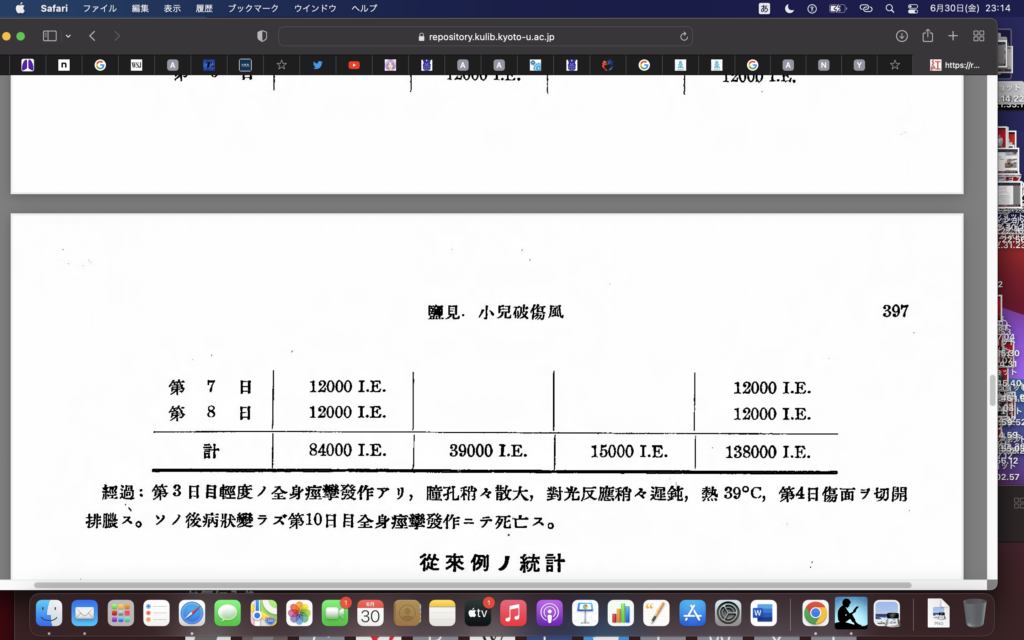The width and height of the screenshot is (1024, 640).
Task: Toggle Do Not Disturb moon icon
Action: point(789,8)
